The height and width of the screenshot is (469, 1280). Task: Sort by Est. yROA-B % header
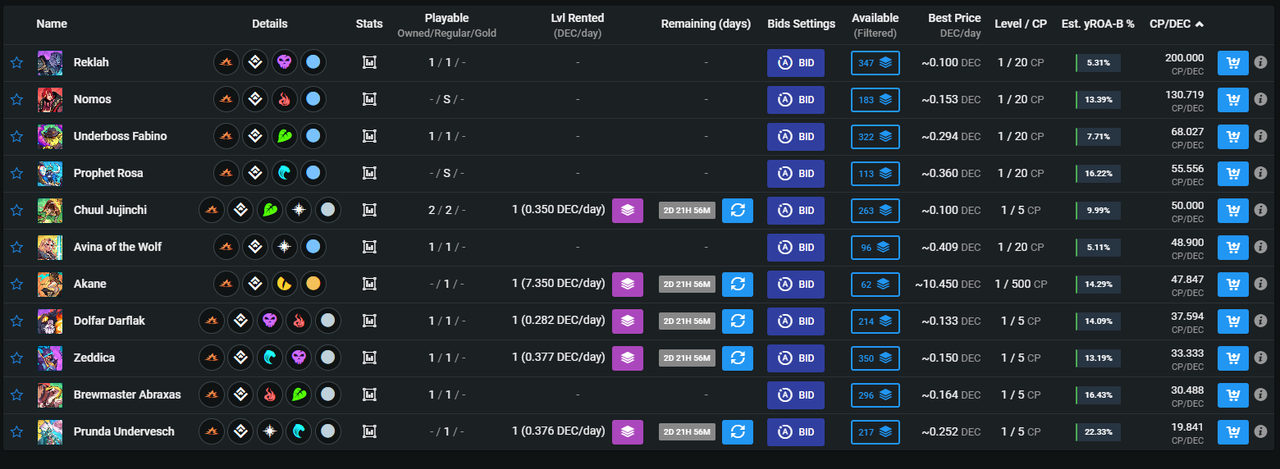(1099, 24)
